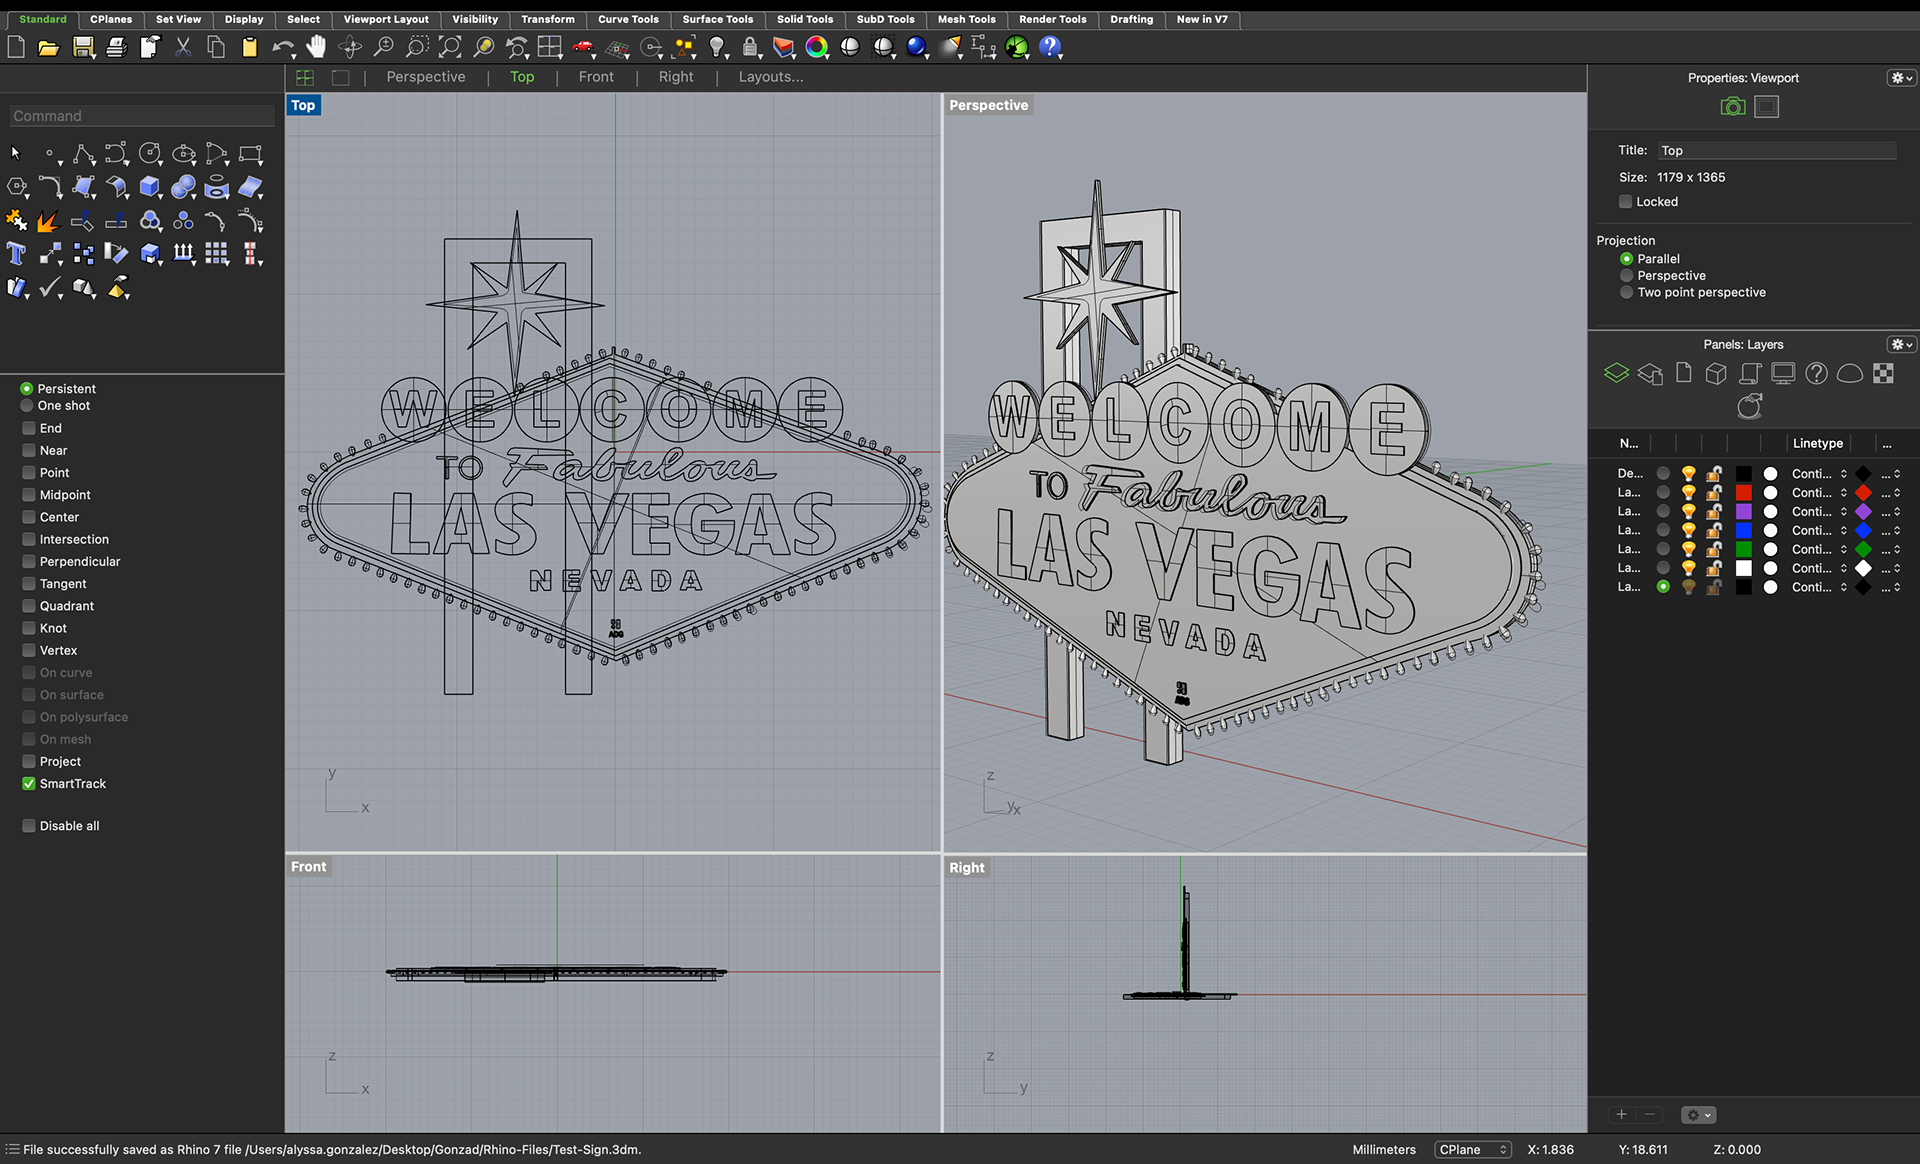Click the Cut scissors icon
1920x1164 pixels.
click(x=183, y=47)
